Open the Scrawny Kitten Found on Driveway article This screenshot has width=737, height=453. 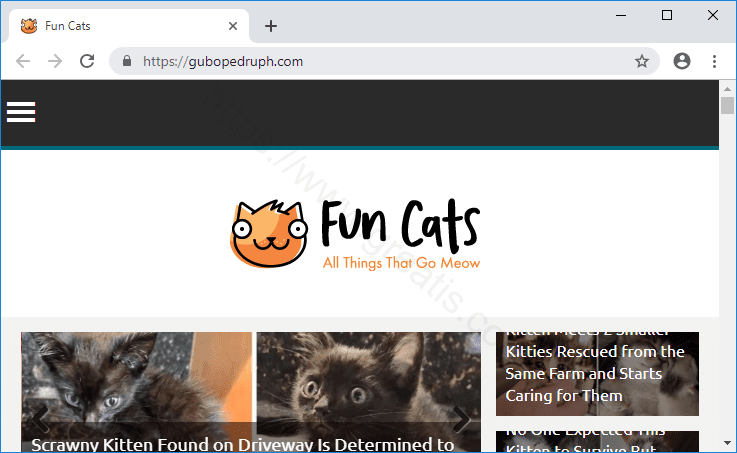[243, 444]
